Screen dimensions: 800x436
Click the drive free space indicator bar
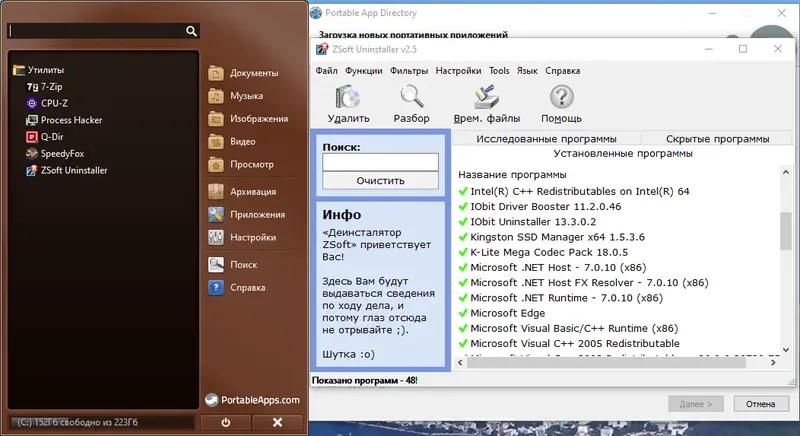102,422
